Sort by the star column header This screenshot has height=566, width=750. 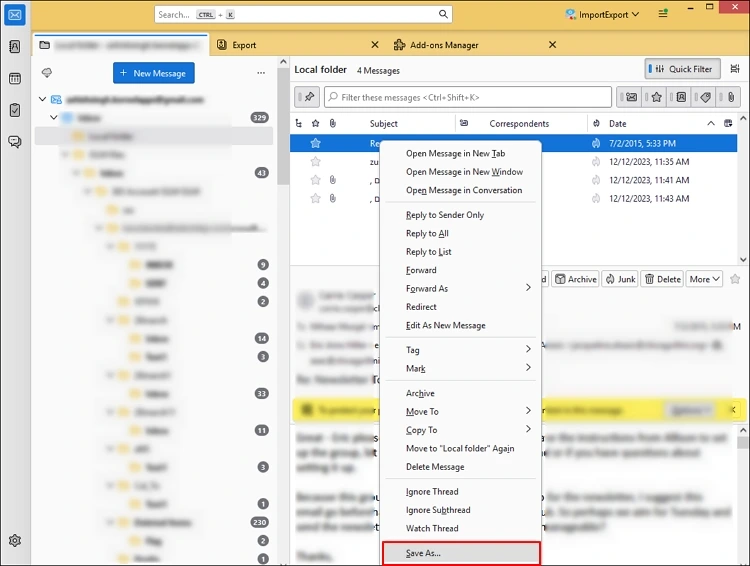(315, 123)
